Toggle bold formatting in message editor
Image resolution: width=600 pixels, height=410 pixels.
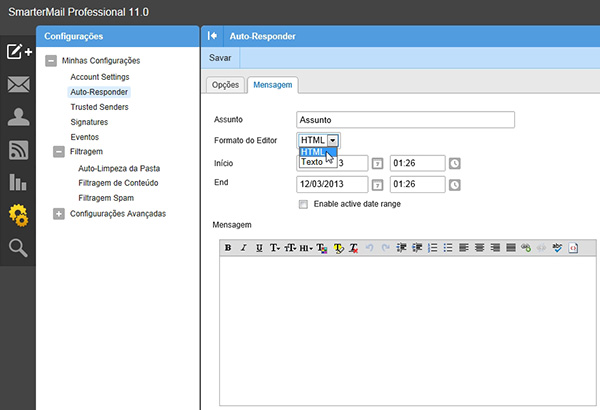pyautogui.click(x=228, y=248)
